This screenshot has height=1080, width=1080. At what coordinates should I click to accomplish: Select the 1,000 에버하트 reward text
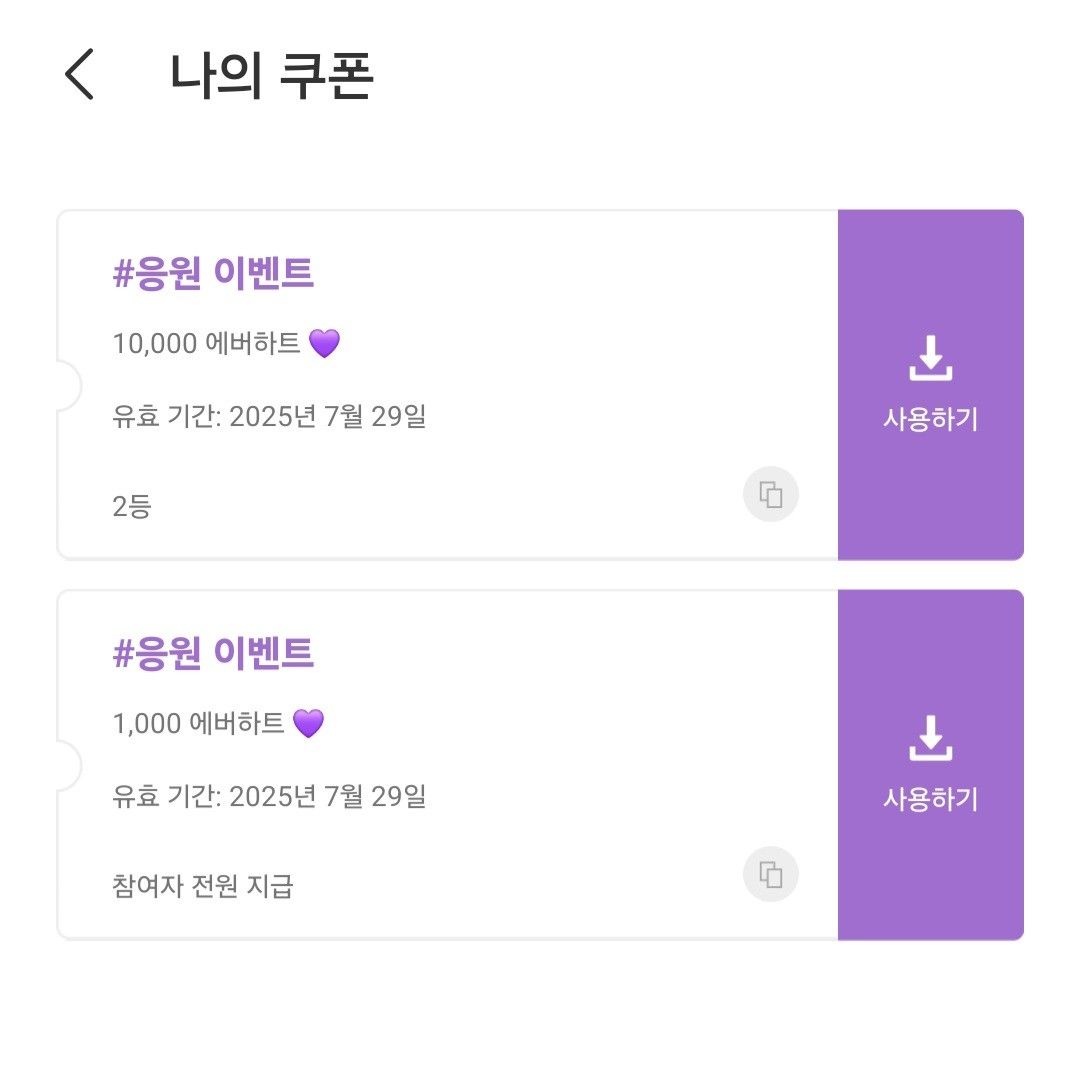click(x=198, y=723)
